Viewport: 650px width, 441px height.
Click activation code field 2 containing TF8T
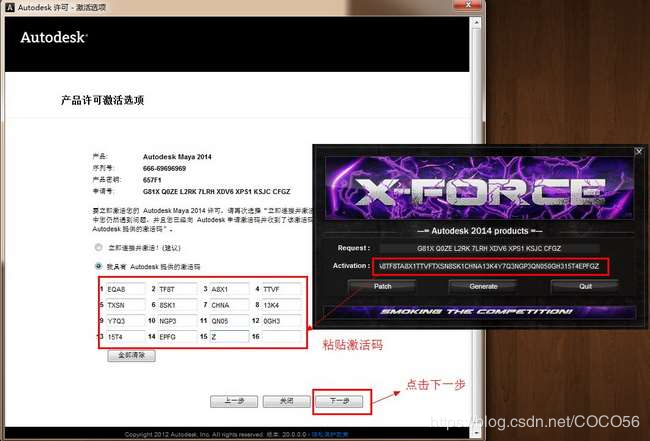click(x=177, y=289)
